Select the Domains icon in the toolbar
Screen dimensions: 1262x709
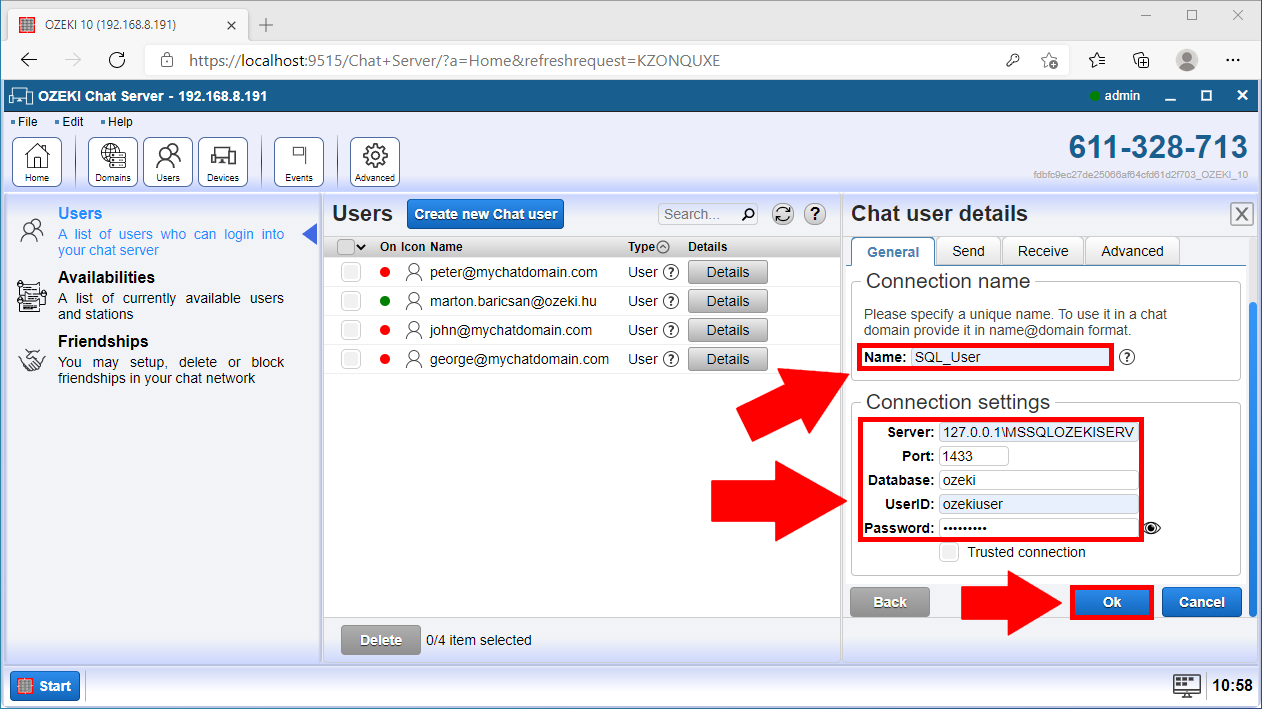coord(112,160)
